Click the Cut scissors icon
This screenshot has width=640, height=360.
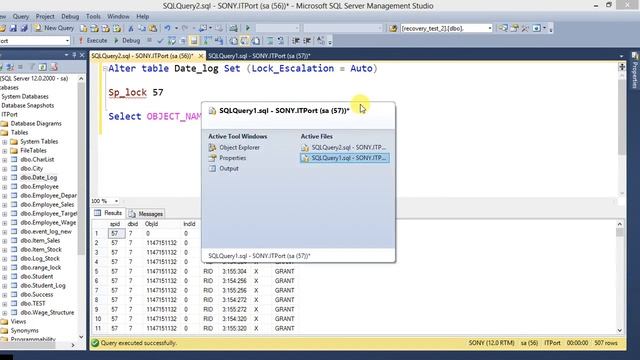tap(131, 28)
